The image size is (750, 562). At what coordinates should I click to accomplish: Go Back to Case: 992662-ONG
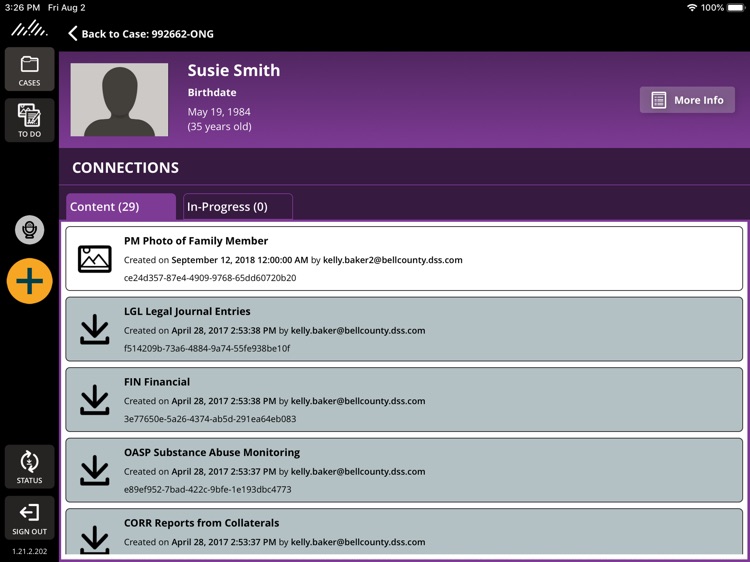point(141,33)
